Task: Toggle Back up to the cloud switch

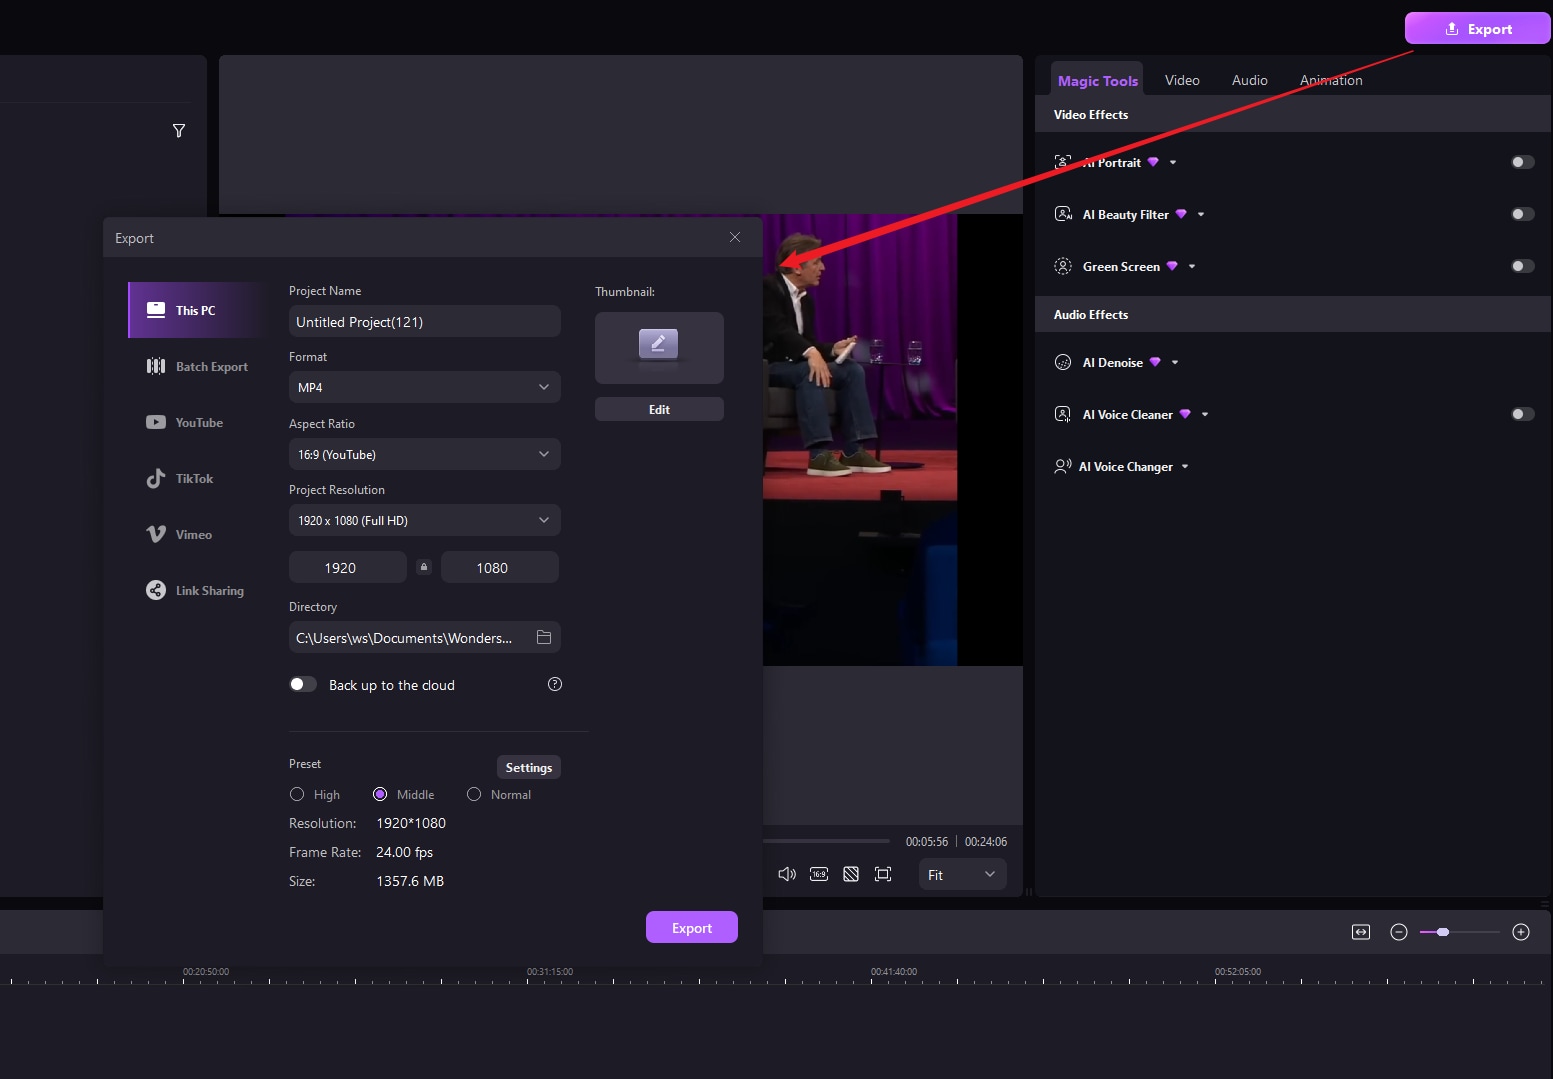Action: [x=303, y=684]
